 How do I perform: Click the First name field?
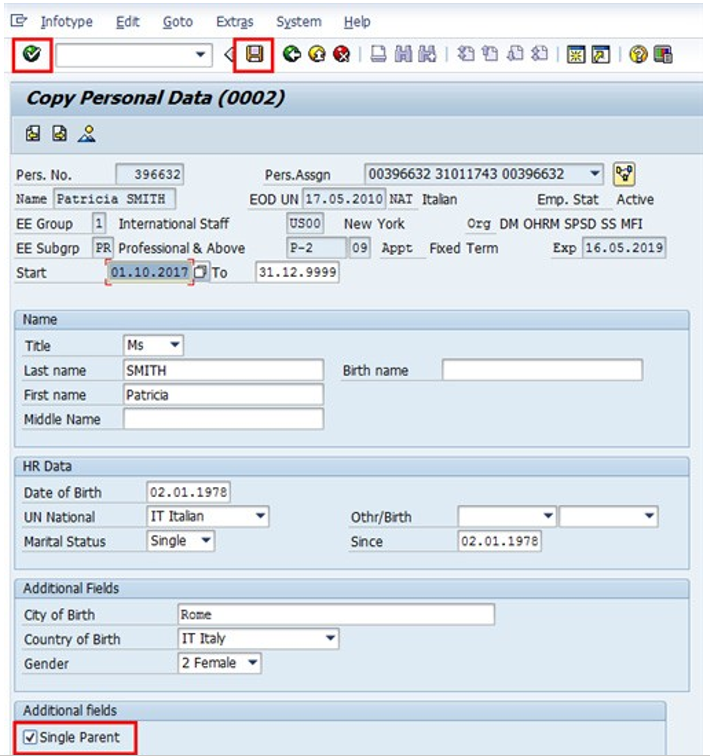click(223, 394)
